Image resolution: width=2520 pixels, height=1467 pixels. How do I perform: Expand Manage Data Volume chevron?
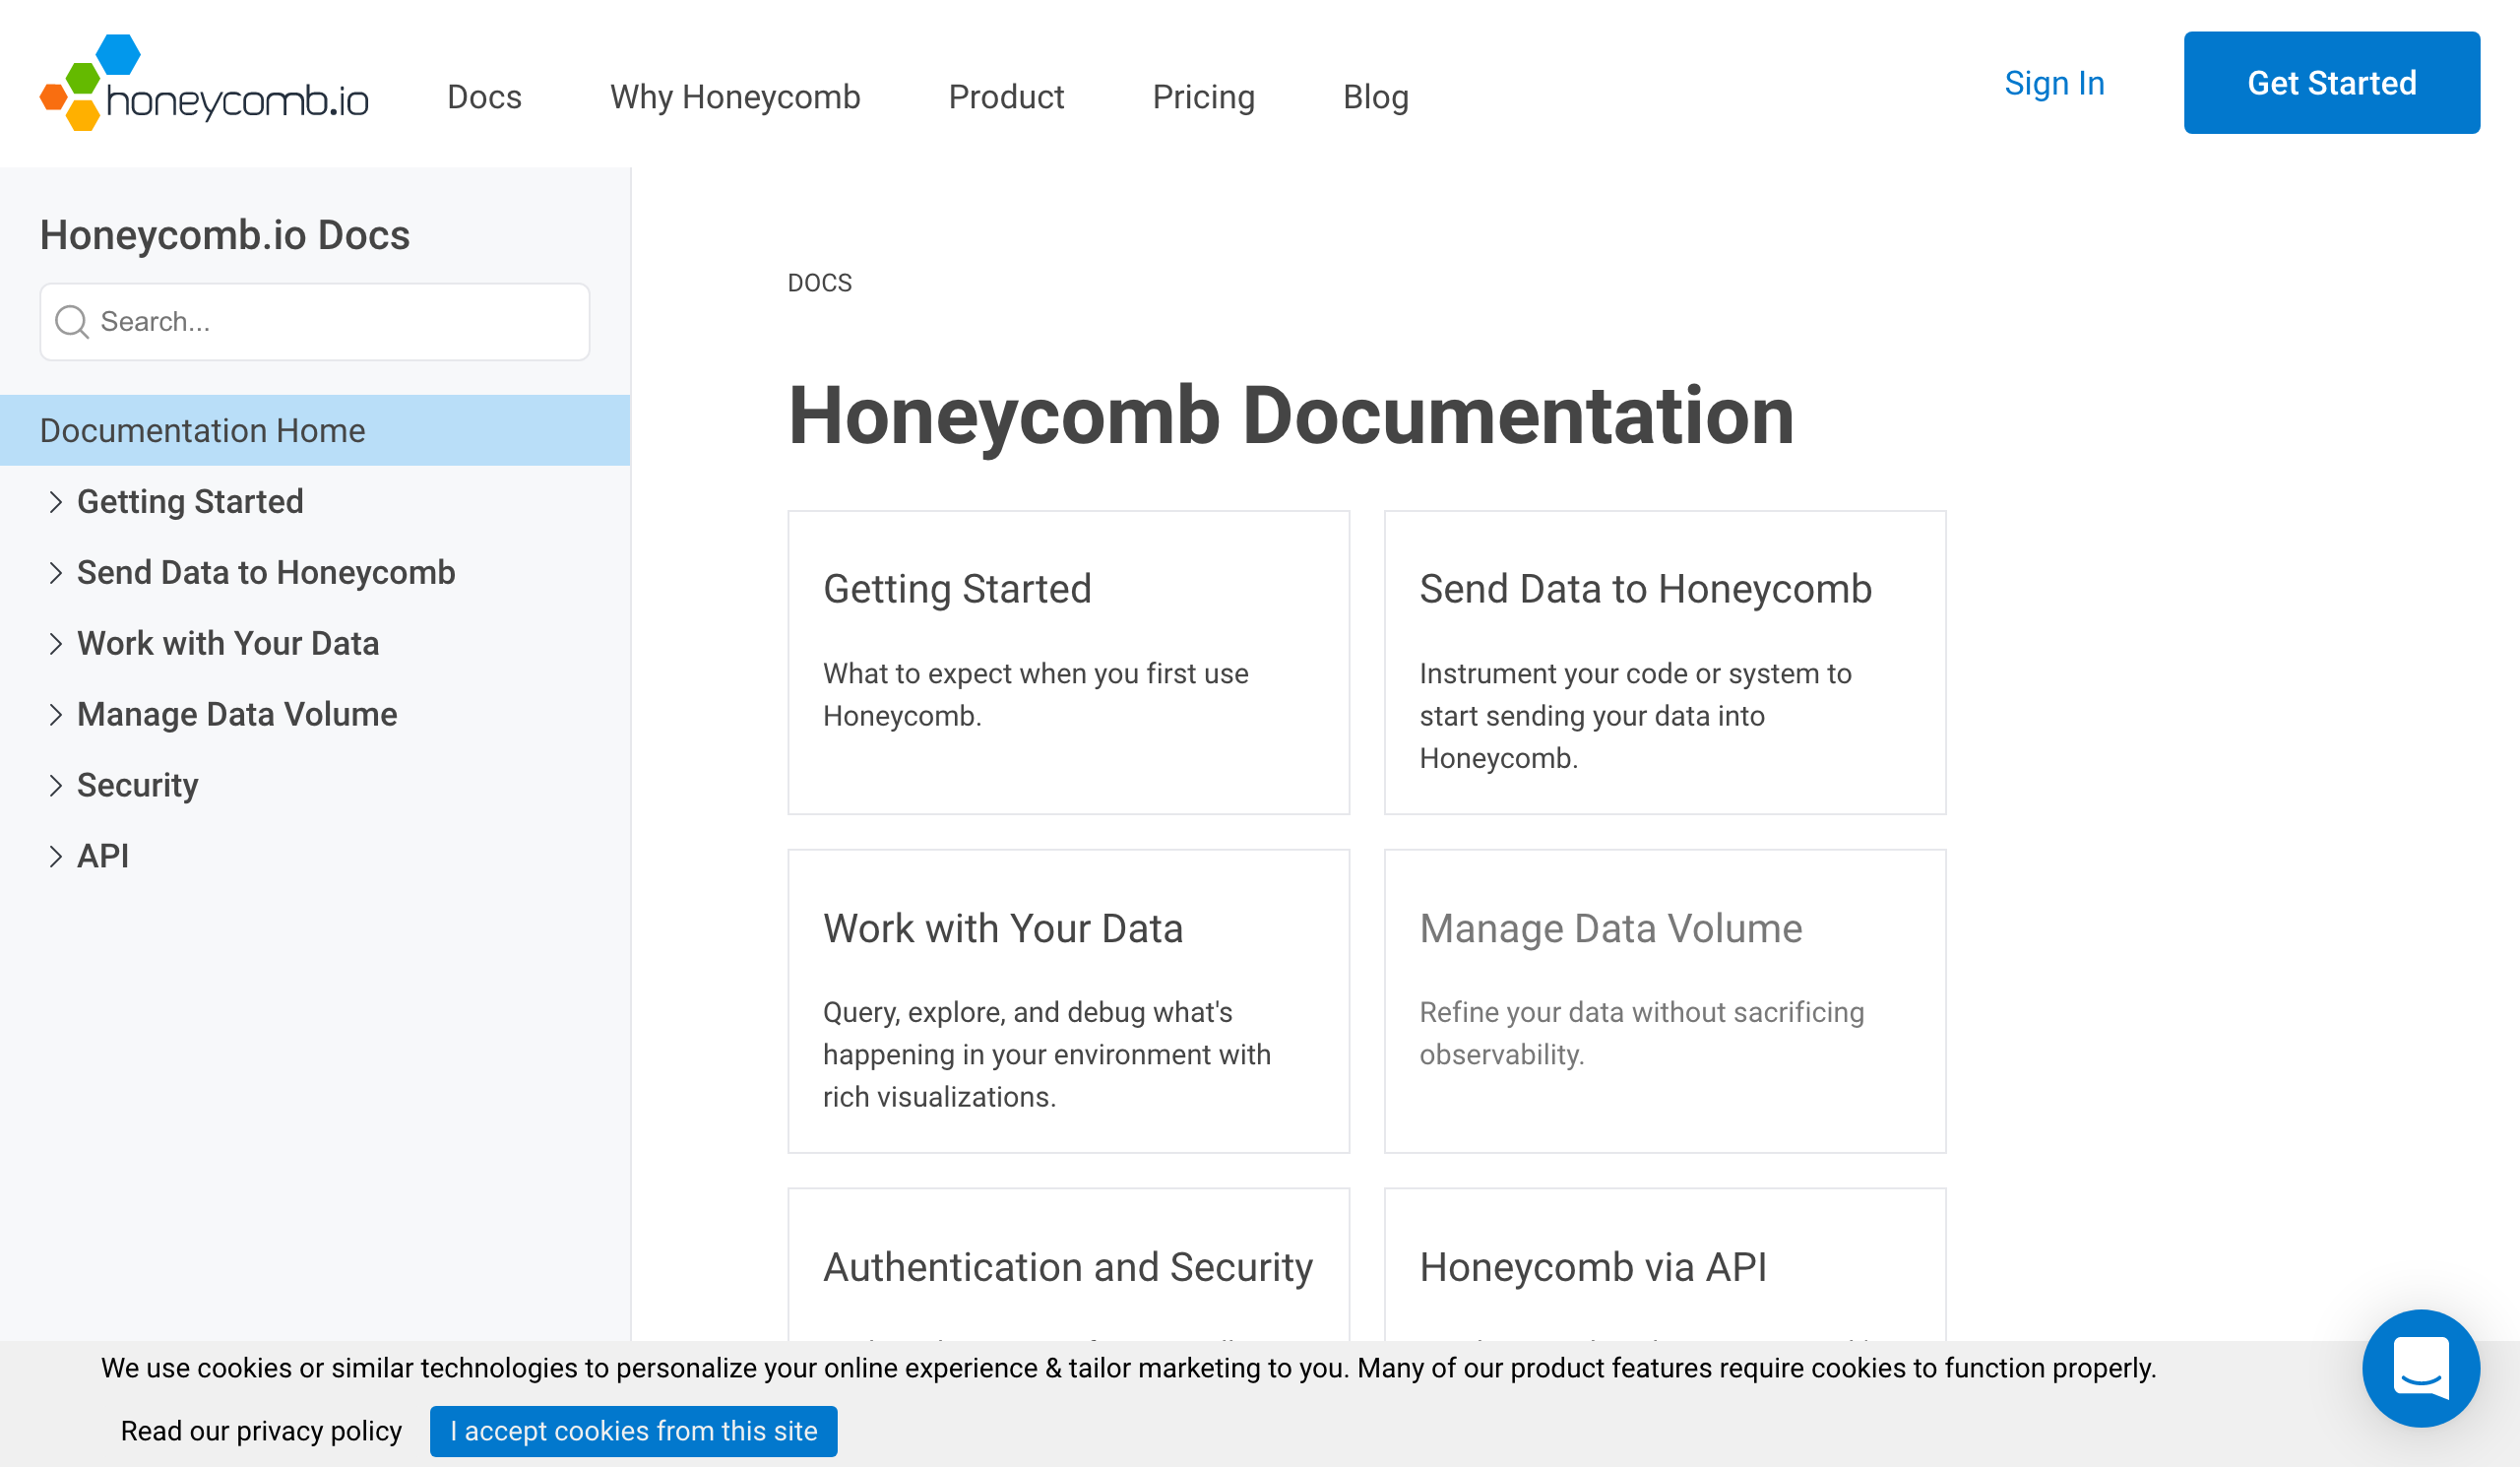(x=55, y=715)
